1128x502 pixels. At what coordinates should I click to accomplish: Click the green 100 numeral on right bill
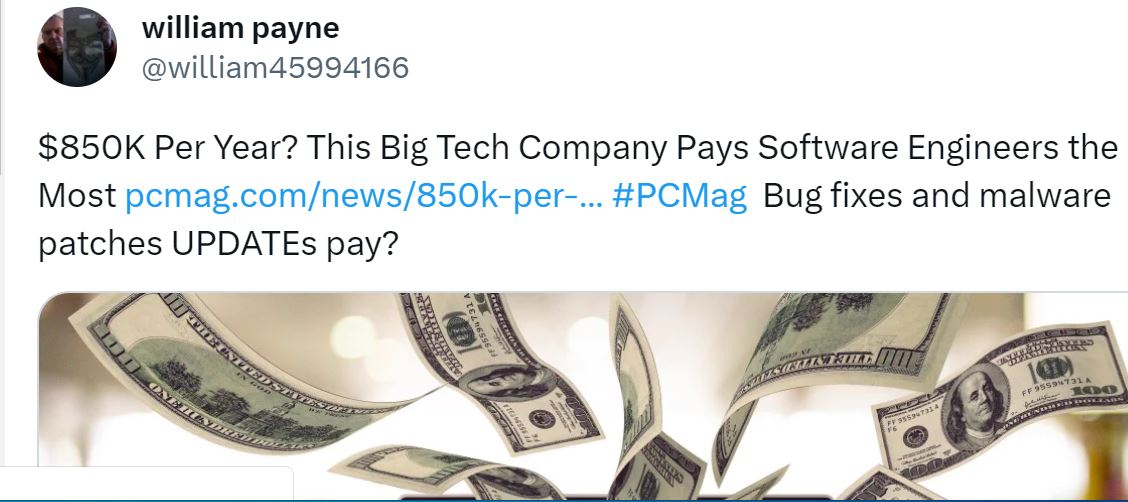(x=1052, y=371)
